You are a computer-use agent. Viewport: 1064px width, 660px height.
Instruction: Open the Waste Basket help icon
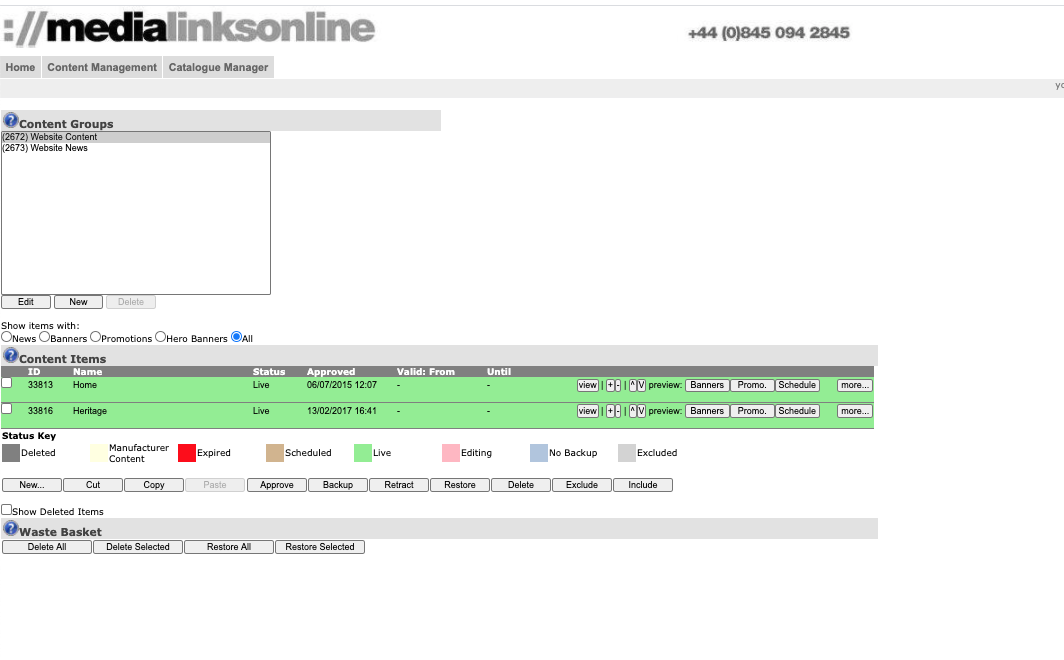(10, 528)
